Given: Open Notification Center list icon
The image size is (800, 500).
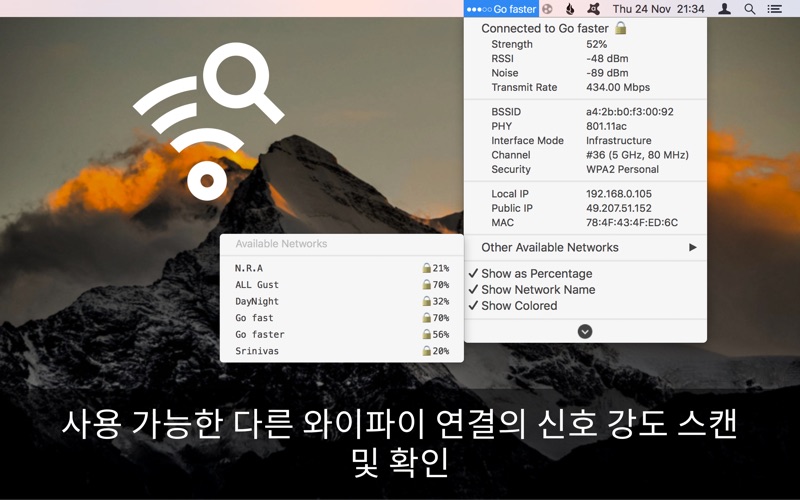Looking at the screenshot, I should (774, 9).
